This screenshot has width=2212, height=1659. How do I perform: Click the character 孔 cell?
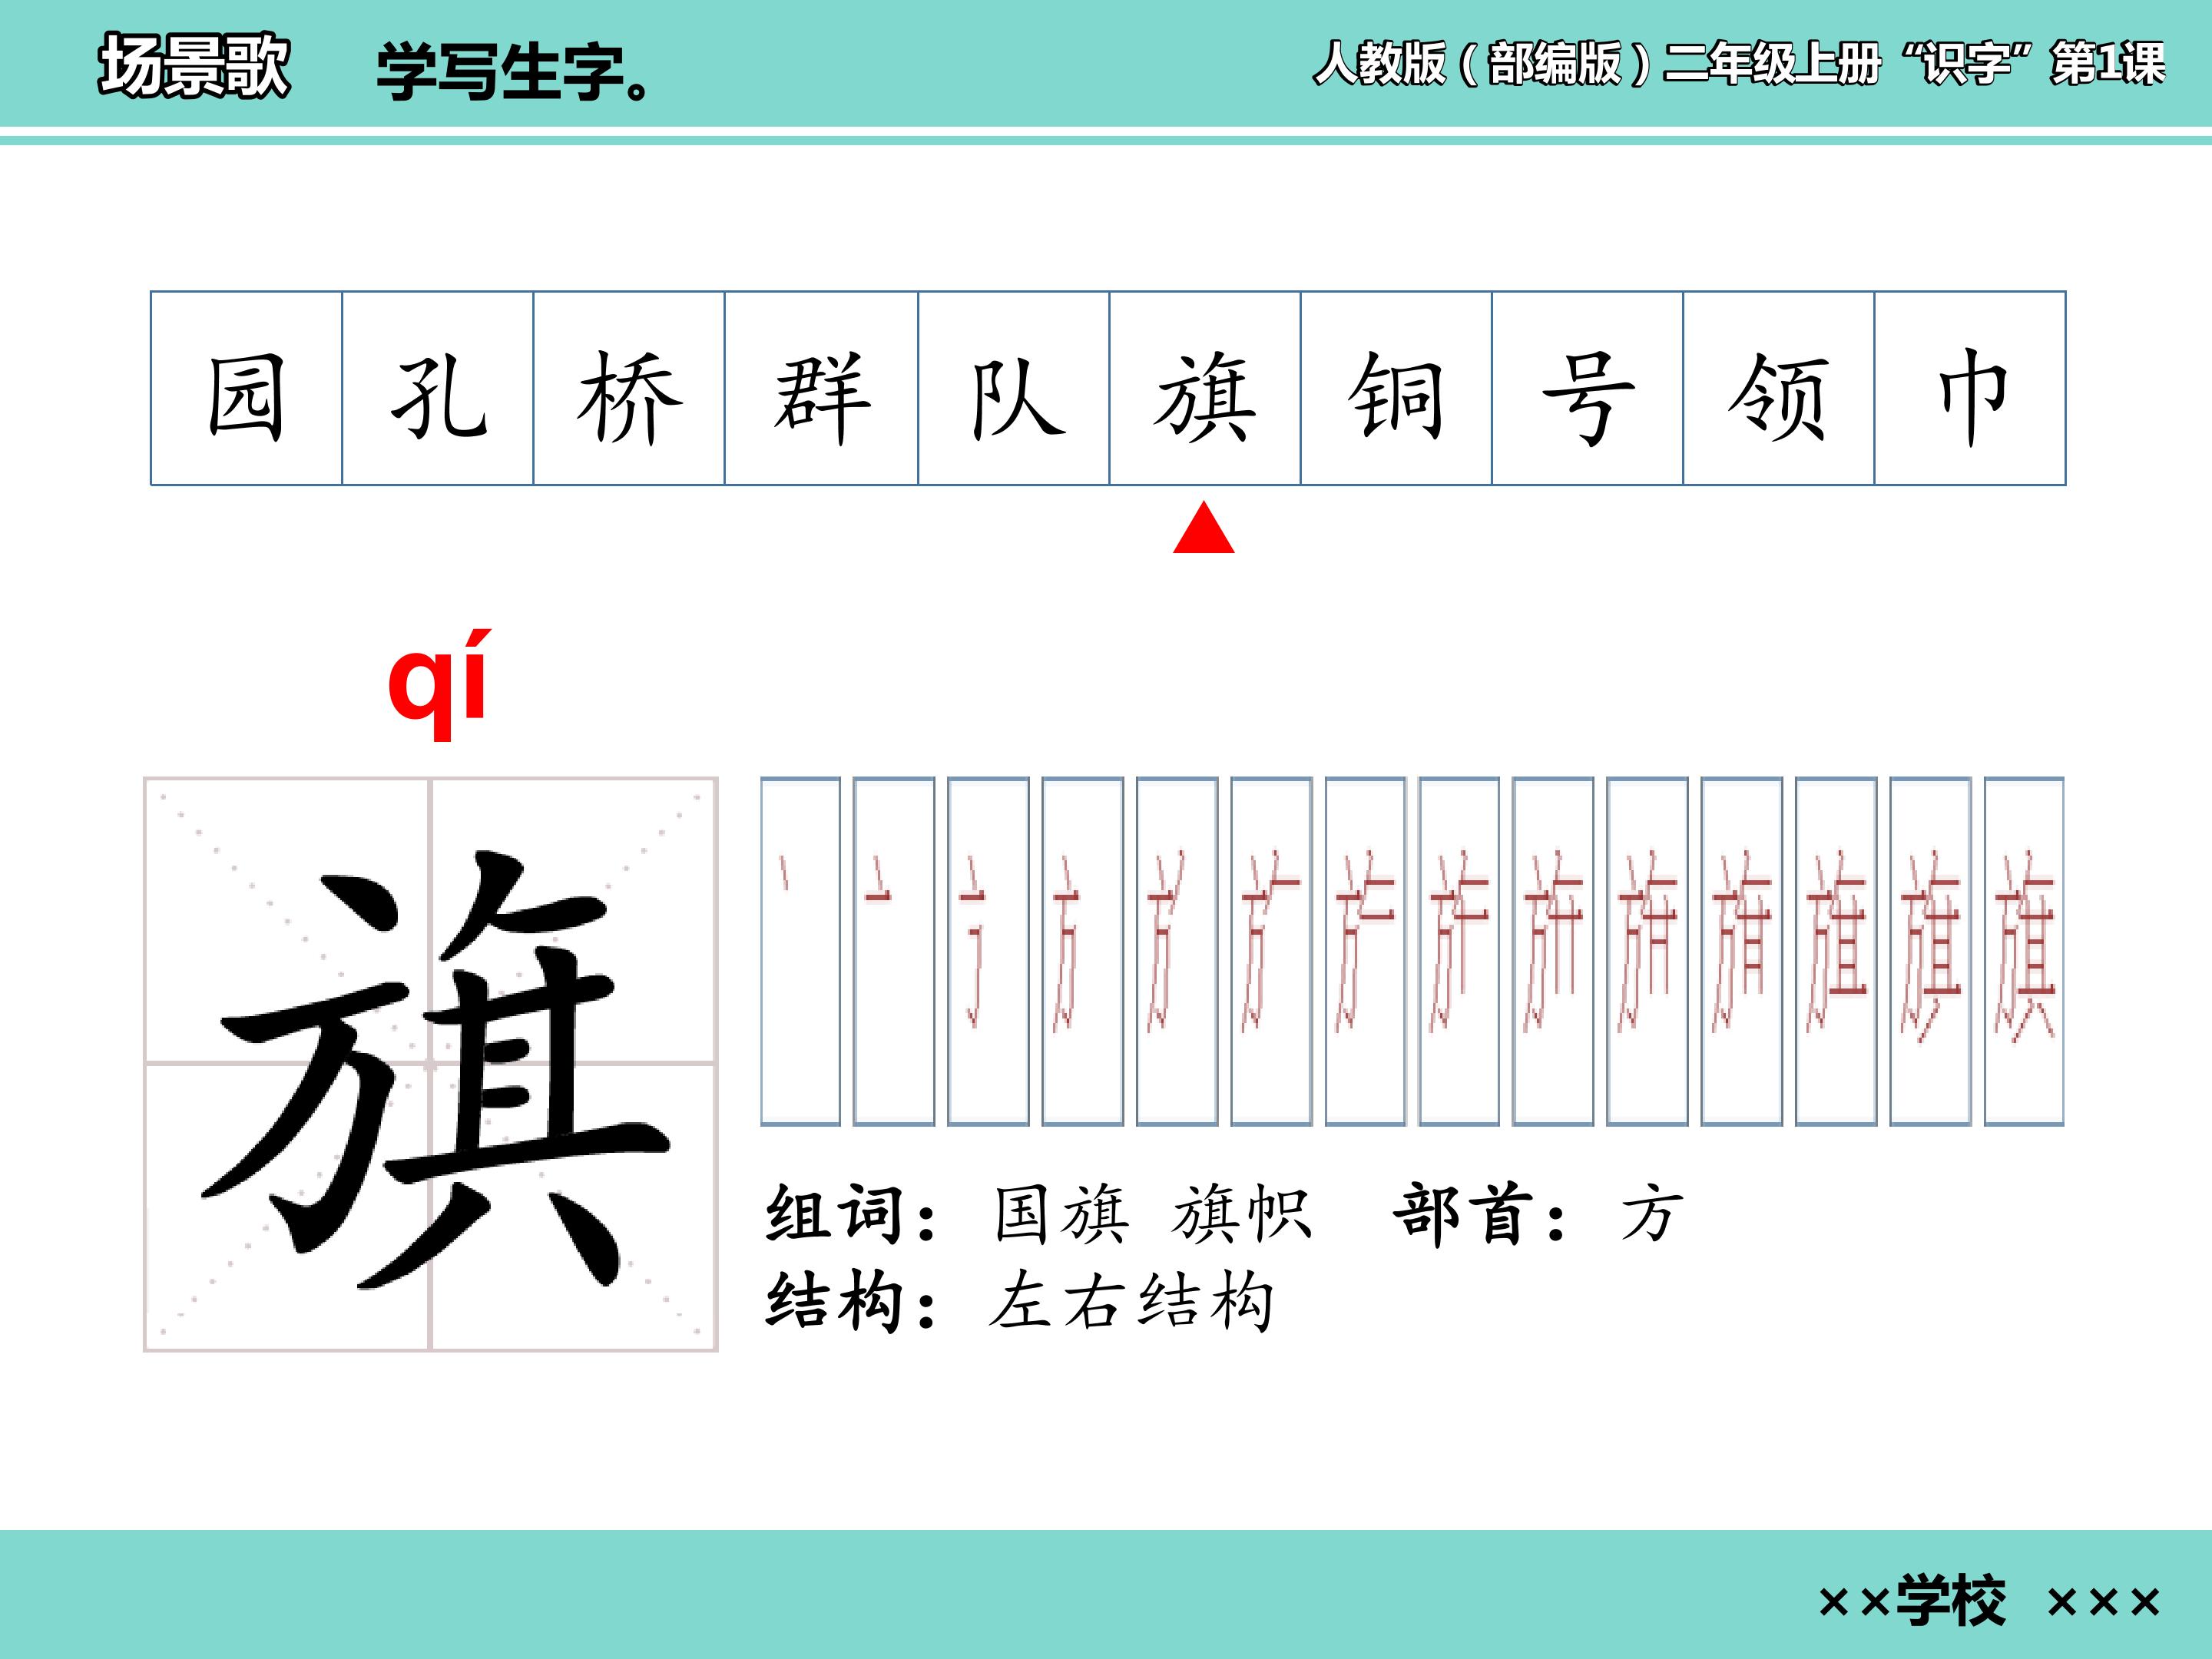click(438, 389)
